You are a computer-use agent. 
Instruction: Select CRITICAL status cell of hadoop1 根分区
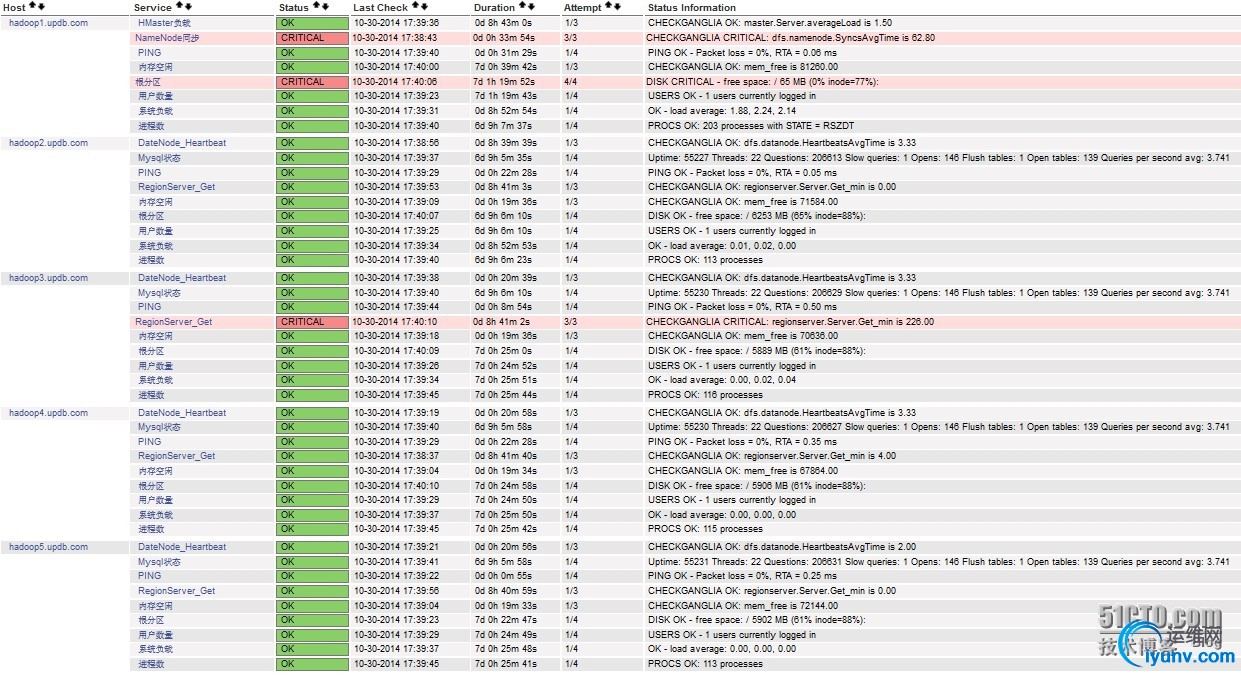(313, 82)
